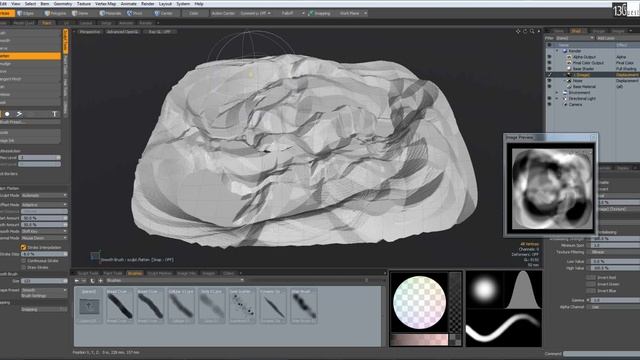Toggle visibility of Noise layer

tap(549, 81)
